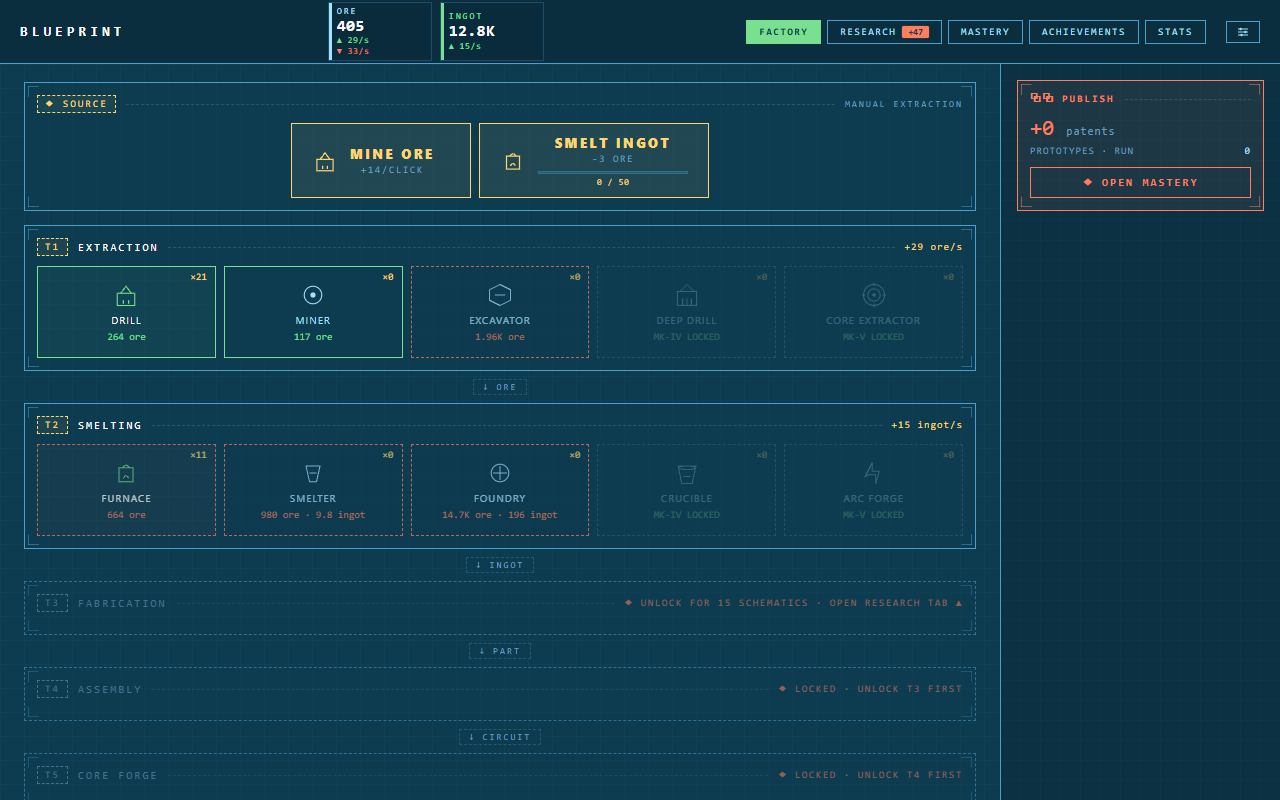
Task: Click the Deep Drill locked card
Action: 687,312
